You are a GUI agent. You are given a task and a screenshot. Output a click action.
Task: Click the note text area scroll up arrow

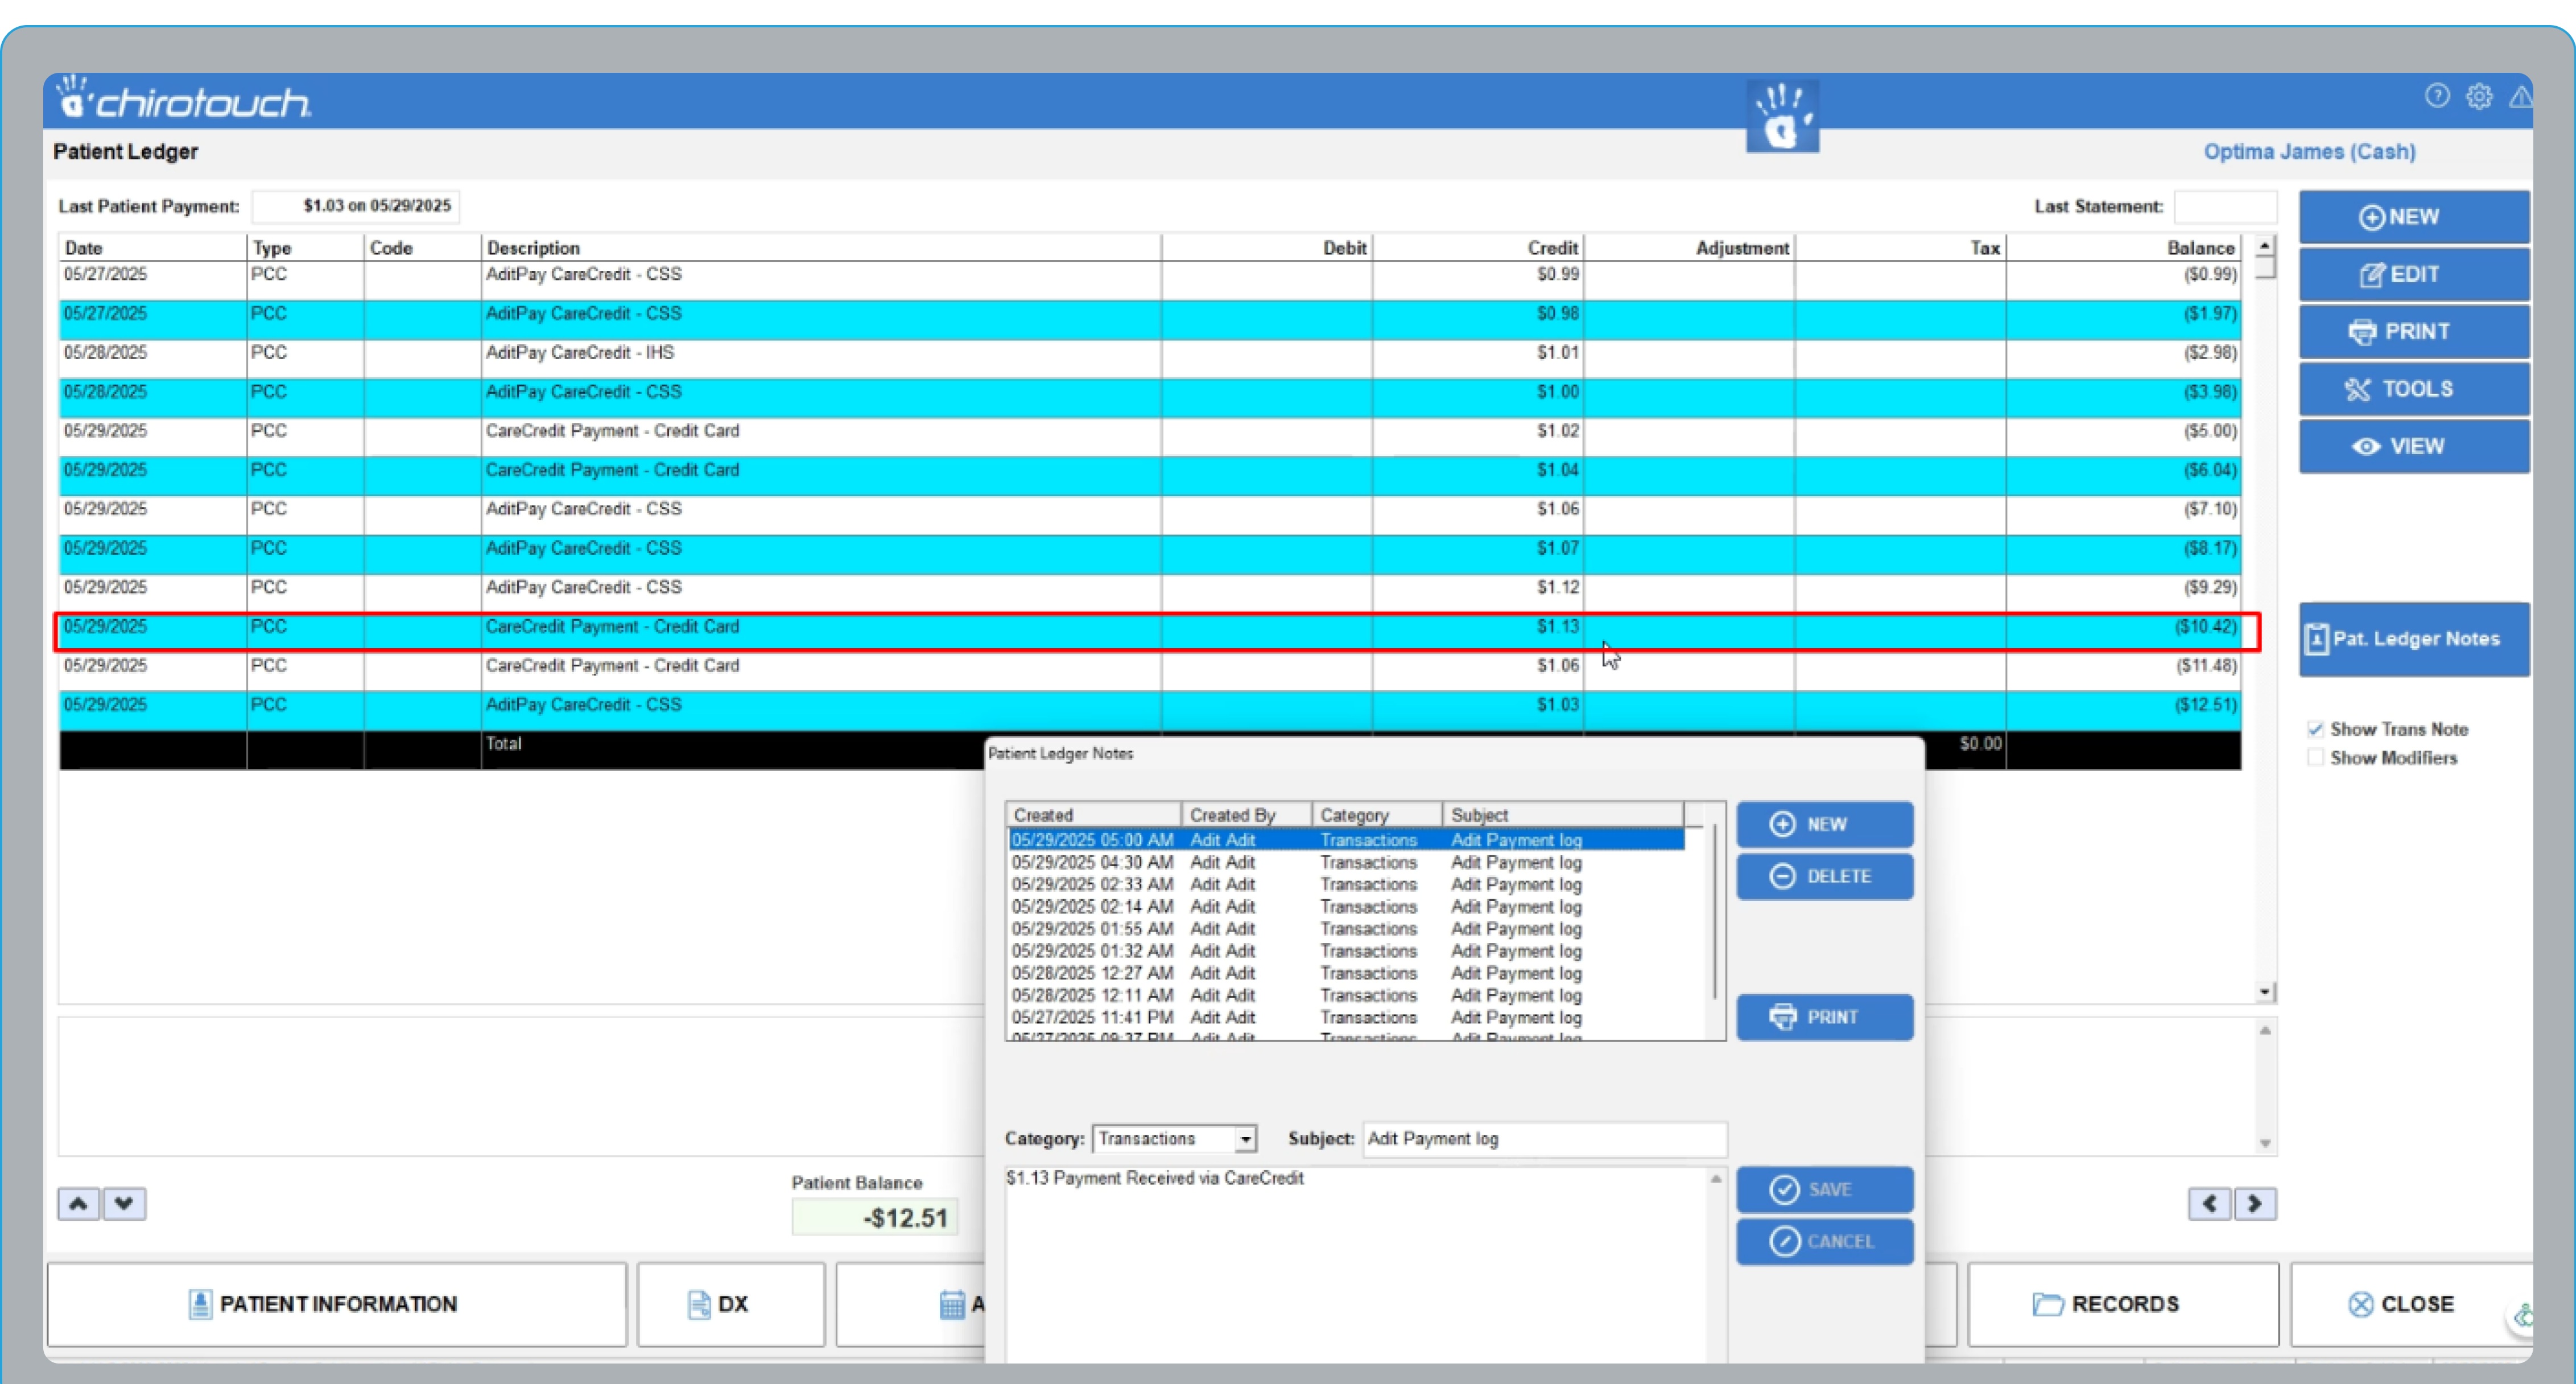pyautogui.click(x=1716, y=1179)
